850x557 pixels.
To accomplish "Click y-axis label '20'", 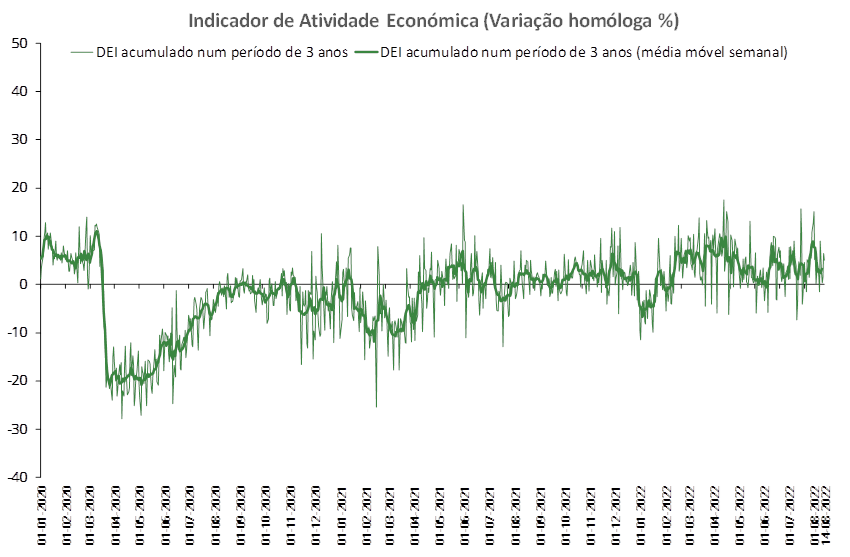I will [x=20, y=188].
